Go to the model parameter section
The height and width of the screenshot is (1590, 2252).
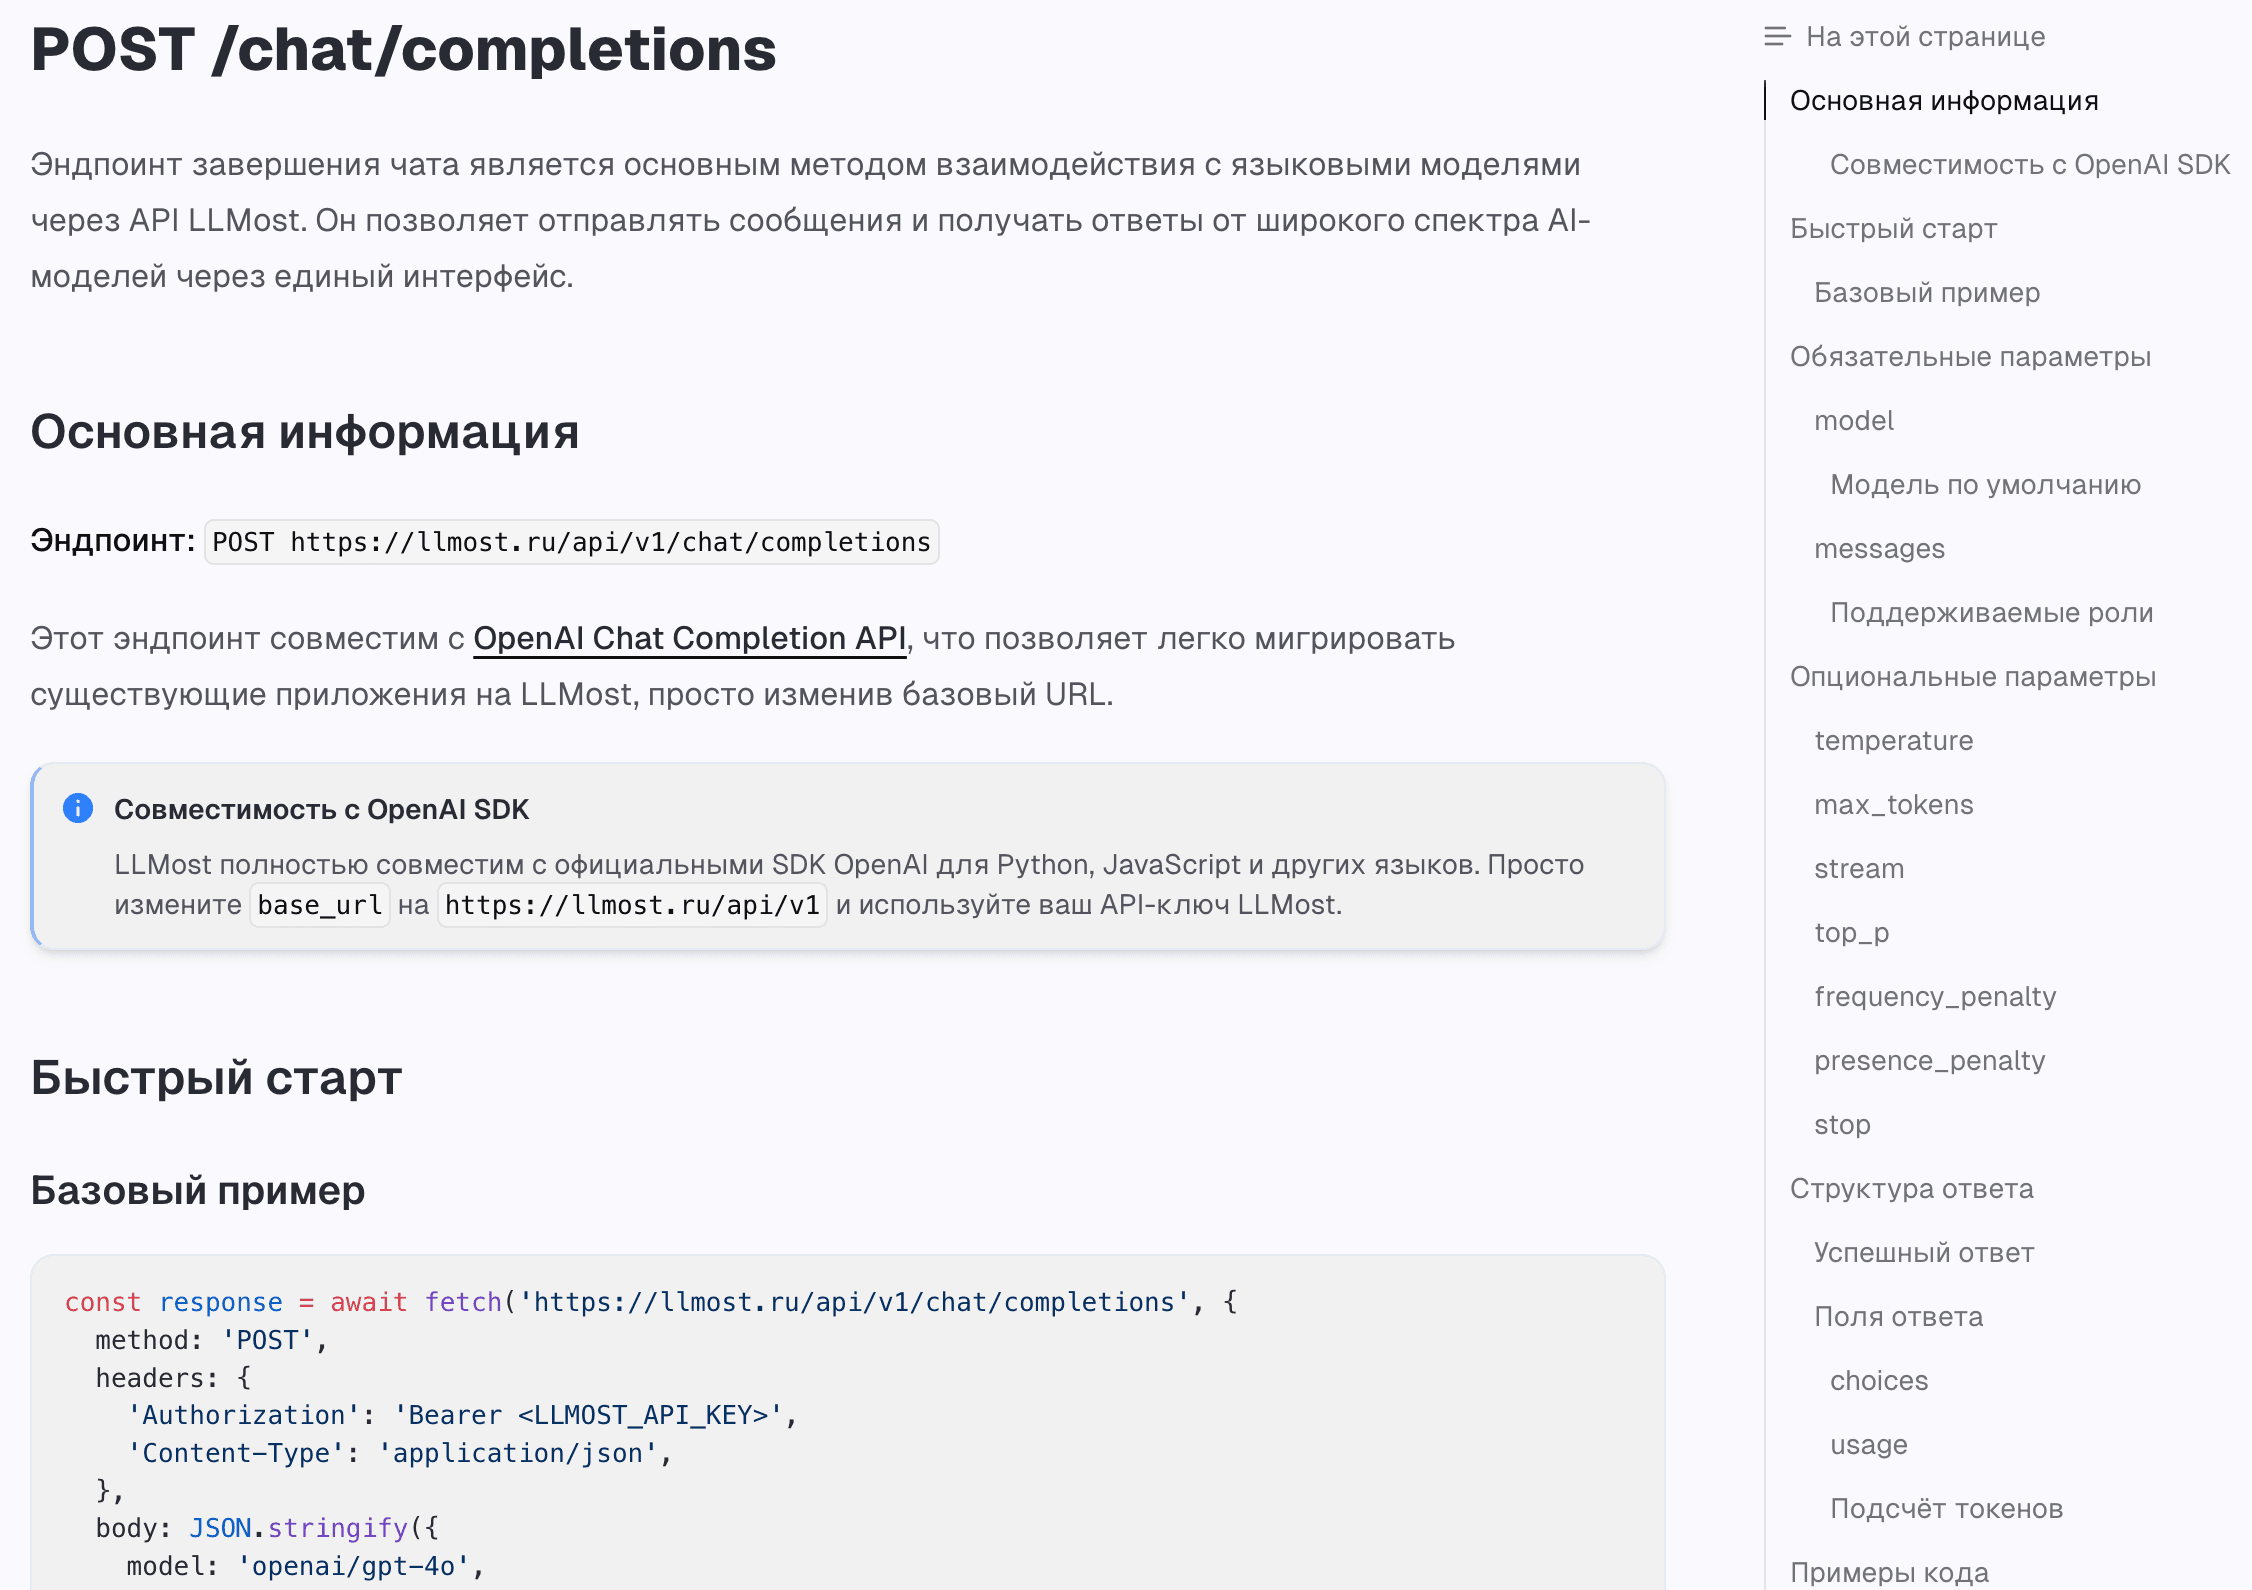tap(1853, 420)
